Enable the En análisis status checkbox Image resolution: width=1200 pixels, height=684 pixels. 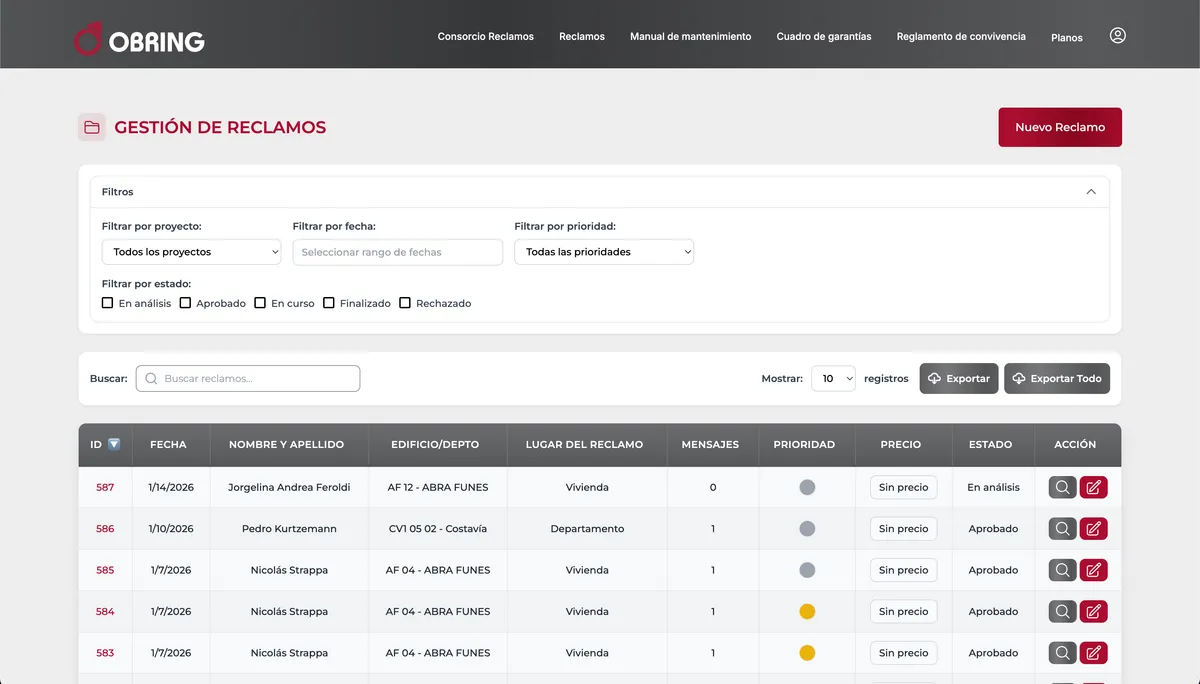108,303
